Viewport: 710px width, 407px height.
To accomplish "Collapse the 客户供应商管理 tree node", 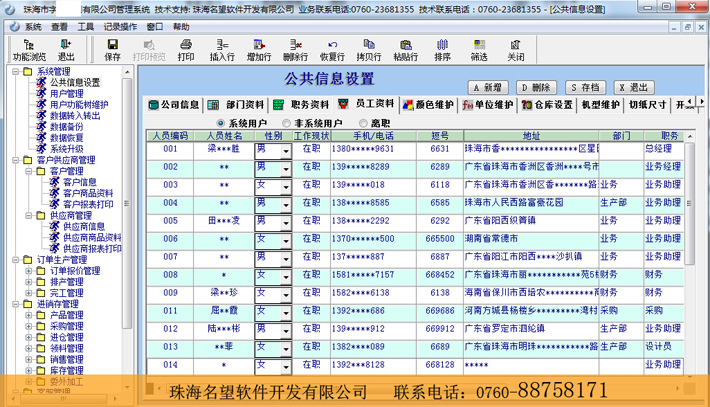I will [x=16, y=160].
